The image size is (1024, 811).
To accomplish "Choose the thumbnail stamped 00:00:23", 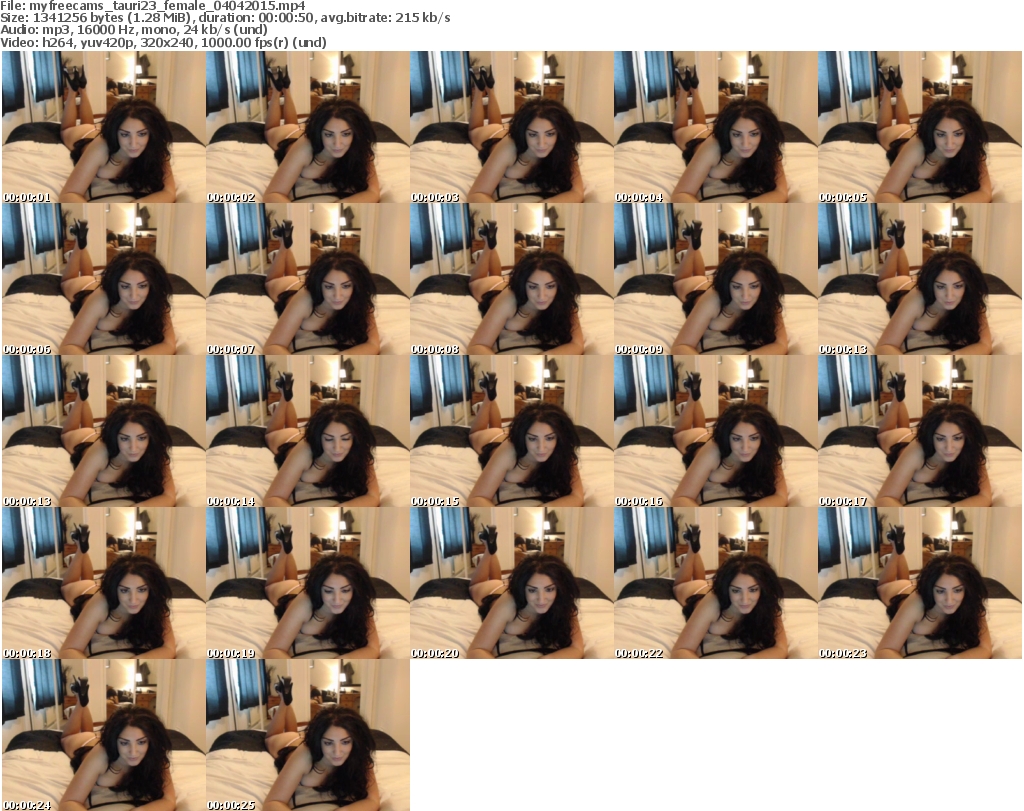I will click(920, 582).
